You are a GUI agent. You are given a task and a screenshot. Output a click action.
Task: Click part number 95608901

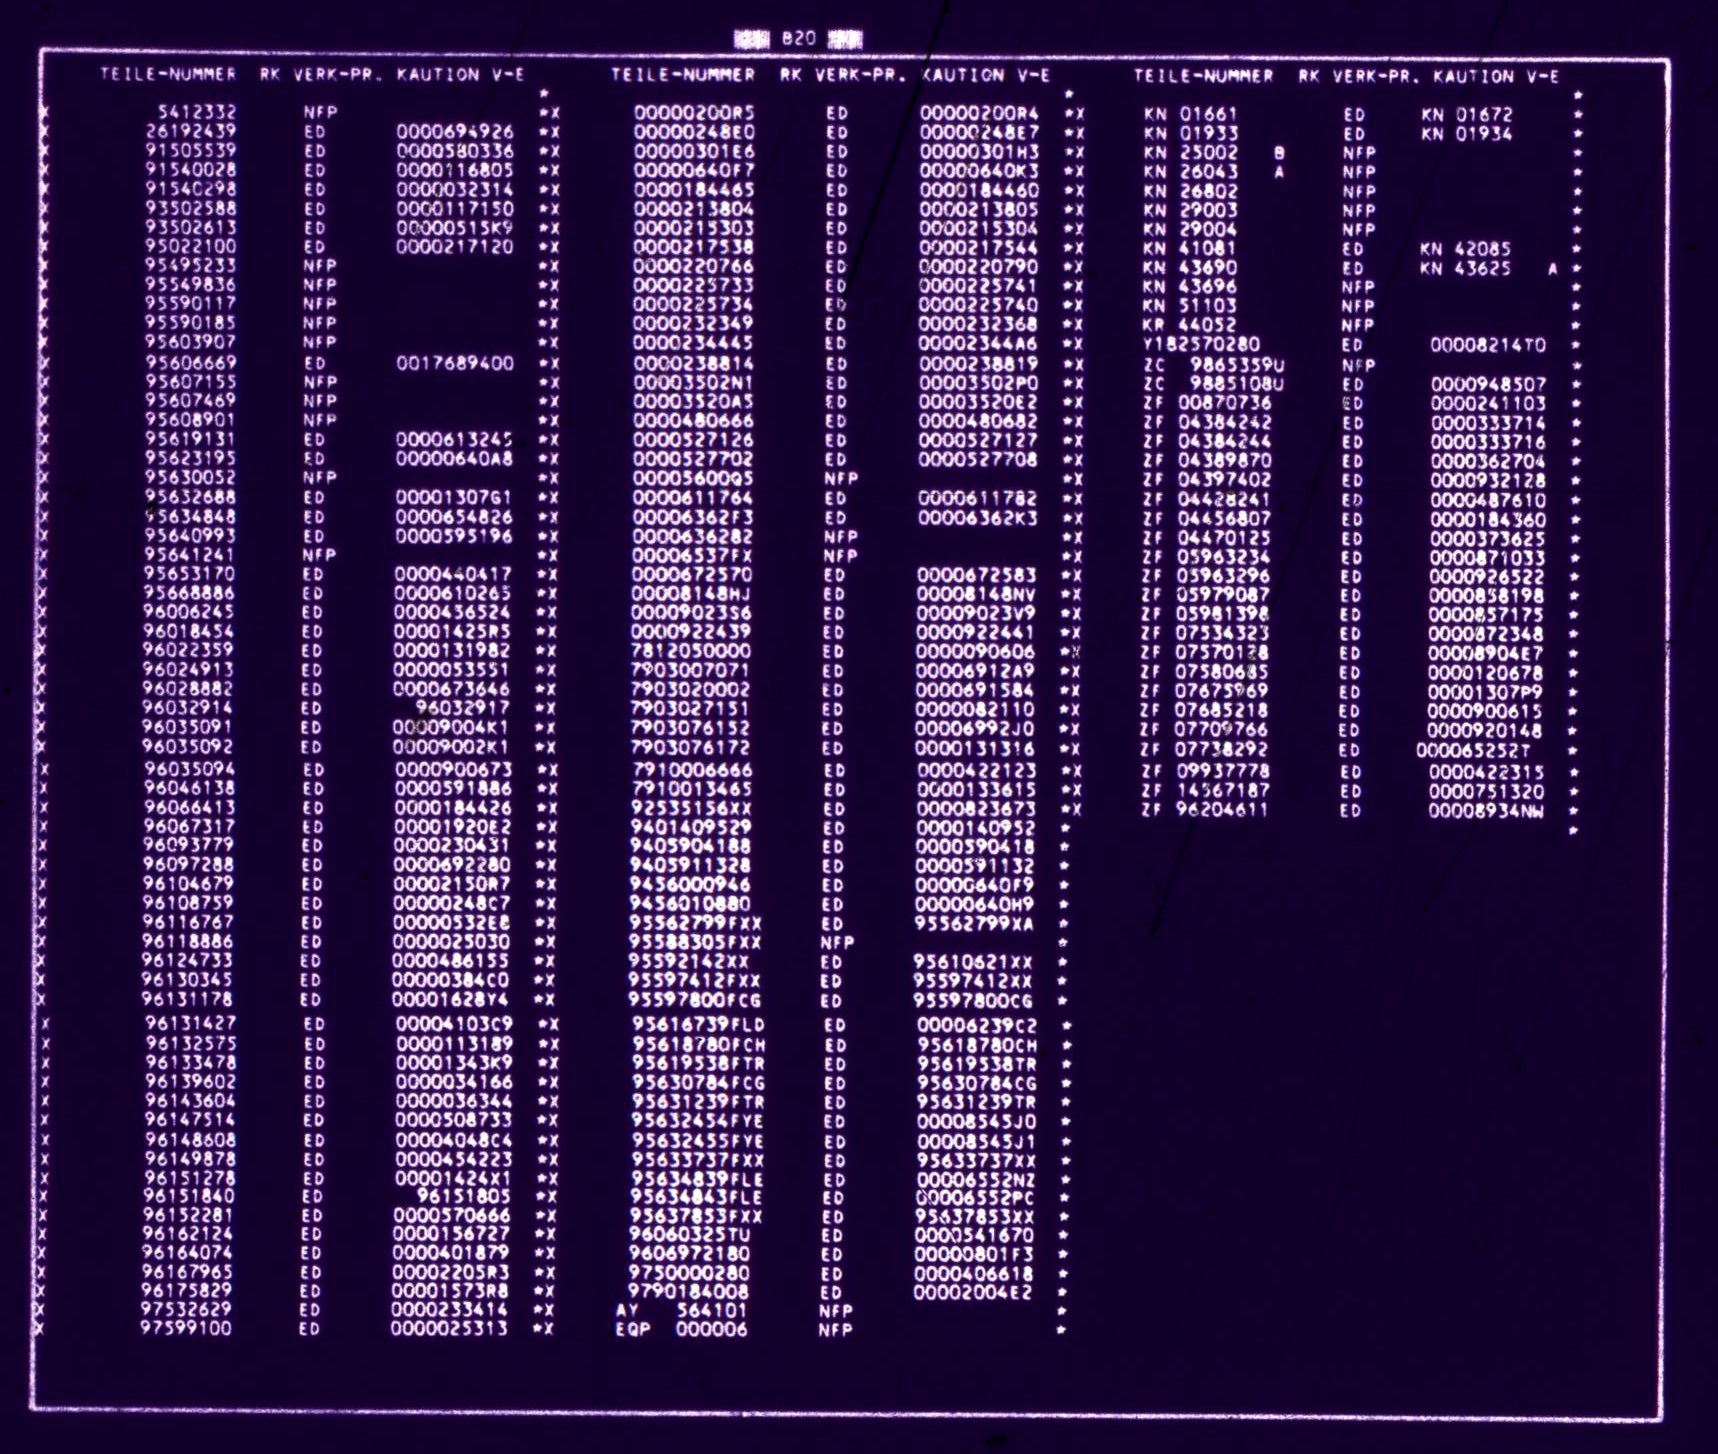click(191, 420)
